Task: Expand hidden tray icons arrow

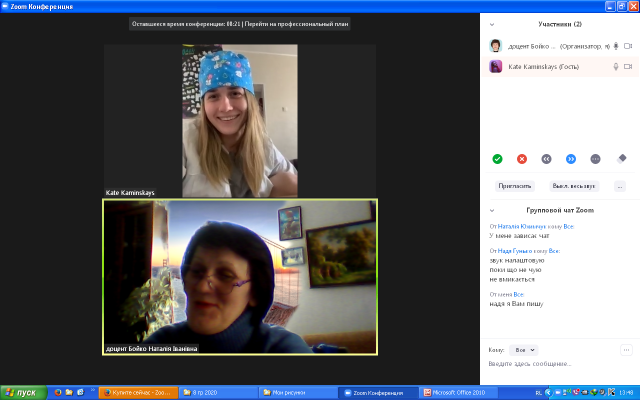Action: (x=548, y=393)
